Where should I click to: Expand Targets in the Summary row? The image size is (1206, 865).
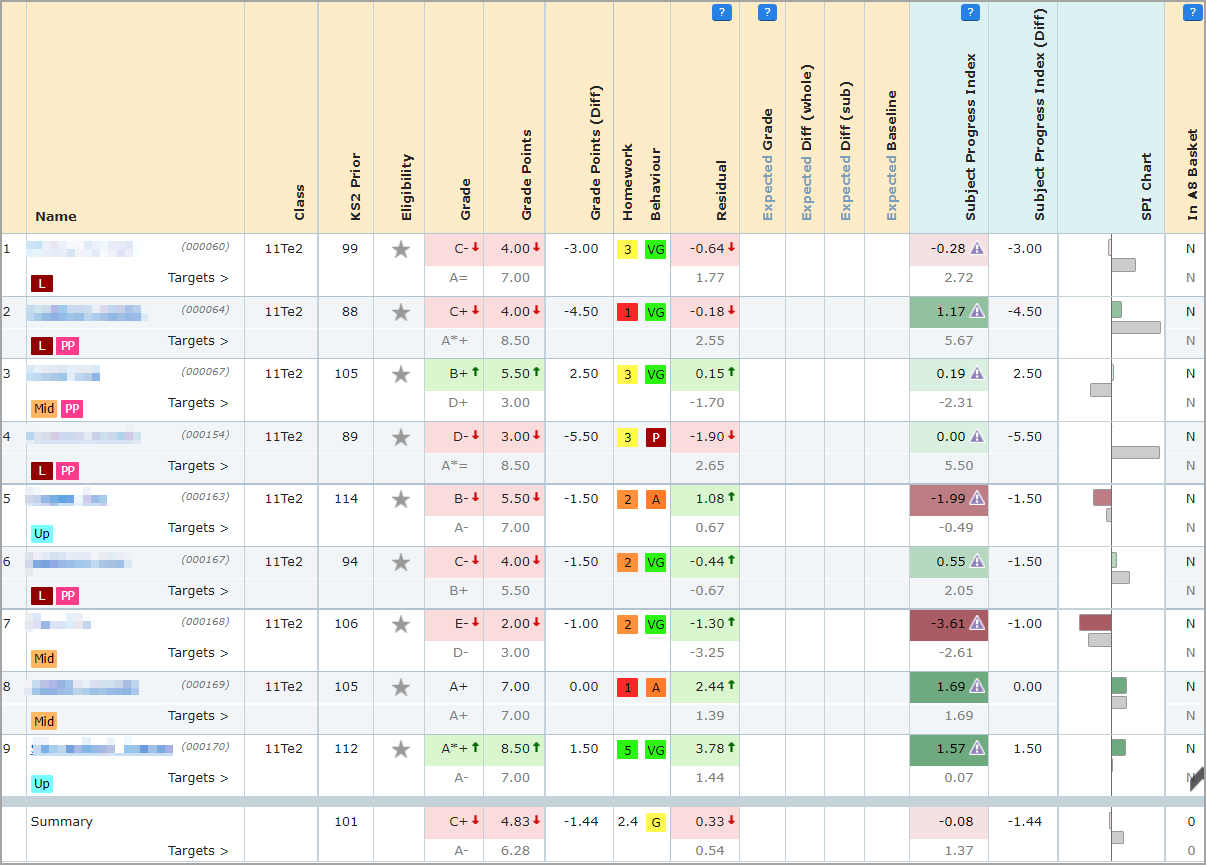pos(198,851)
